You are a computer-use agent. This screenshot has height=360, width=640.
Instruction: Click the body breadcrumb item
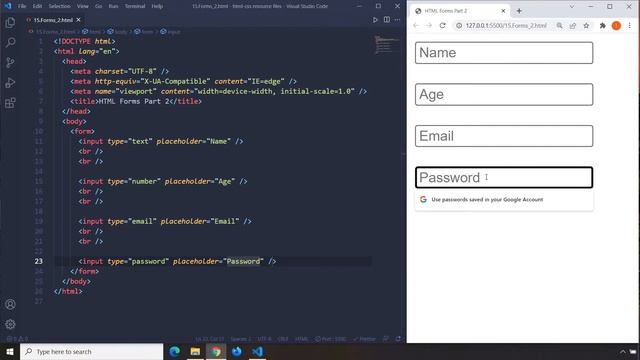(118, 31)
